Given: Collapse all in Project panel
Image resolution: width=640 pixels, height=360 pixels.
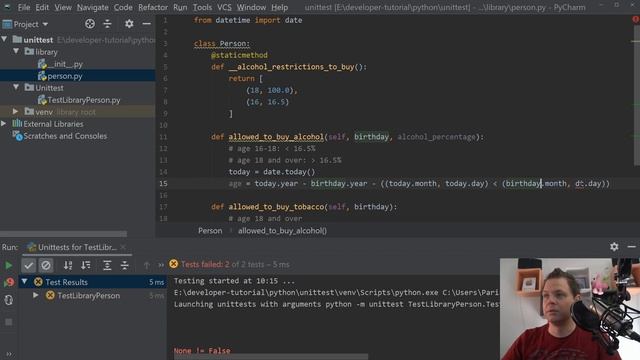Looking at the screenshot, I should [107, 24].
